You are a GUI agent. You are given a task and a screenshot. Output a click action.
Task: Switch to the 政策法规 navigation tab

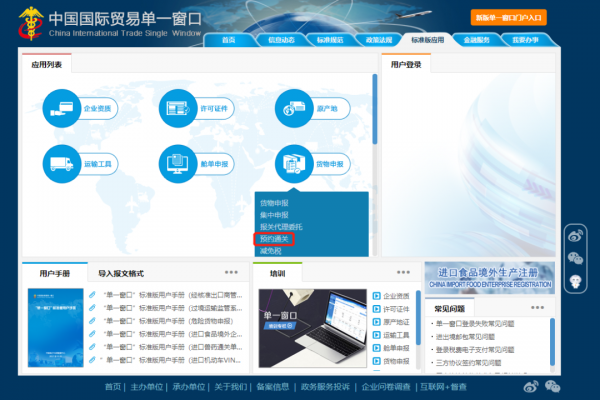coord(378,40)
